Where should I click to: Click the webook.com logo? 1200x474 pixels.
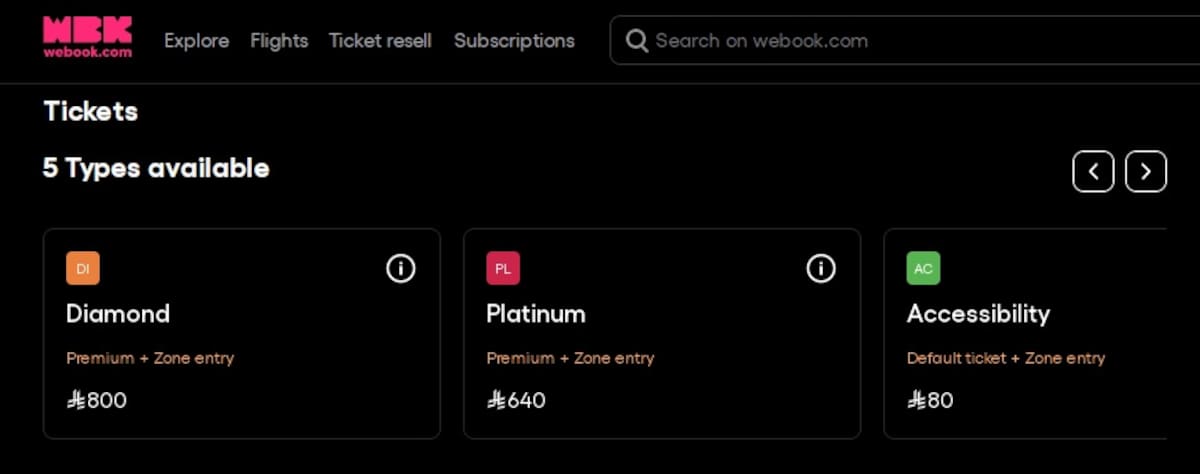(87, 38)
